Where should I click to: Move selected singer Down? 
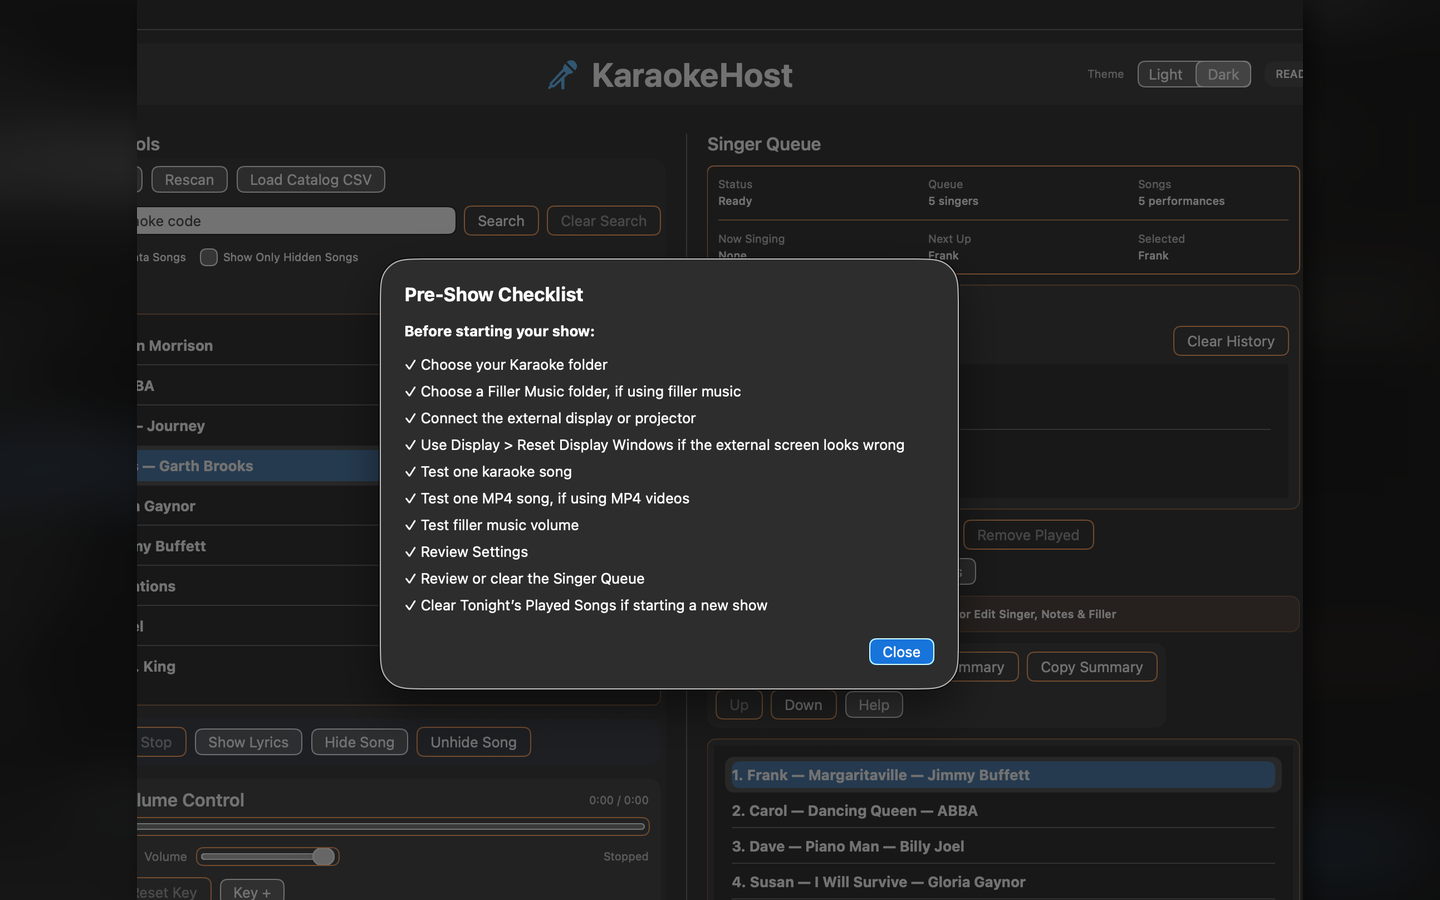[x=803, y=705]
